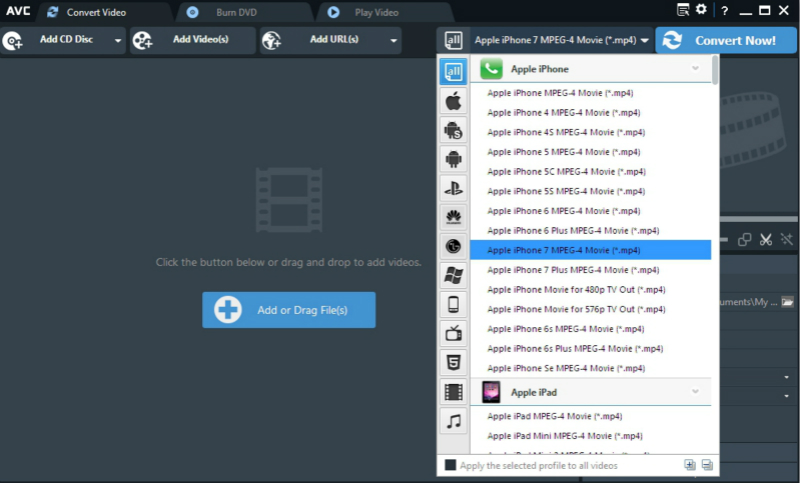Open the Add CD Disc dropdown arrow
Screen dimensions: 800x483
pyautogui.click(x=118, y=40)
